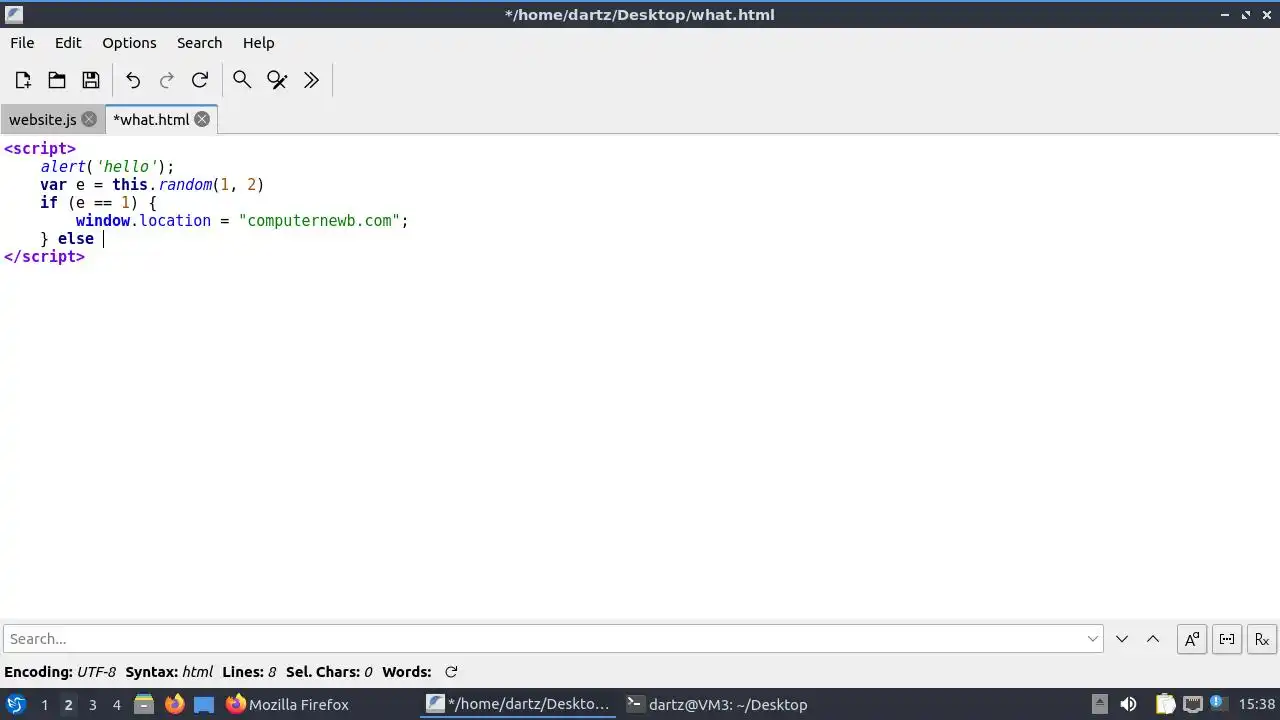Undo the last edit

(x=133, y=80)
